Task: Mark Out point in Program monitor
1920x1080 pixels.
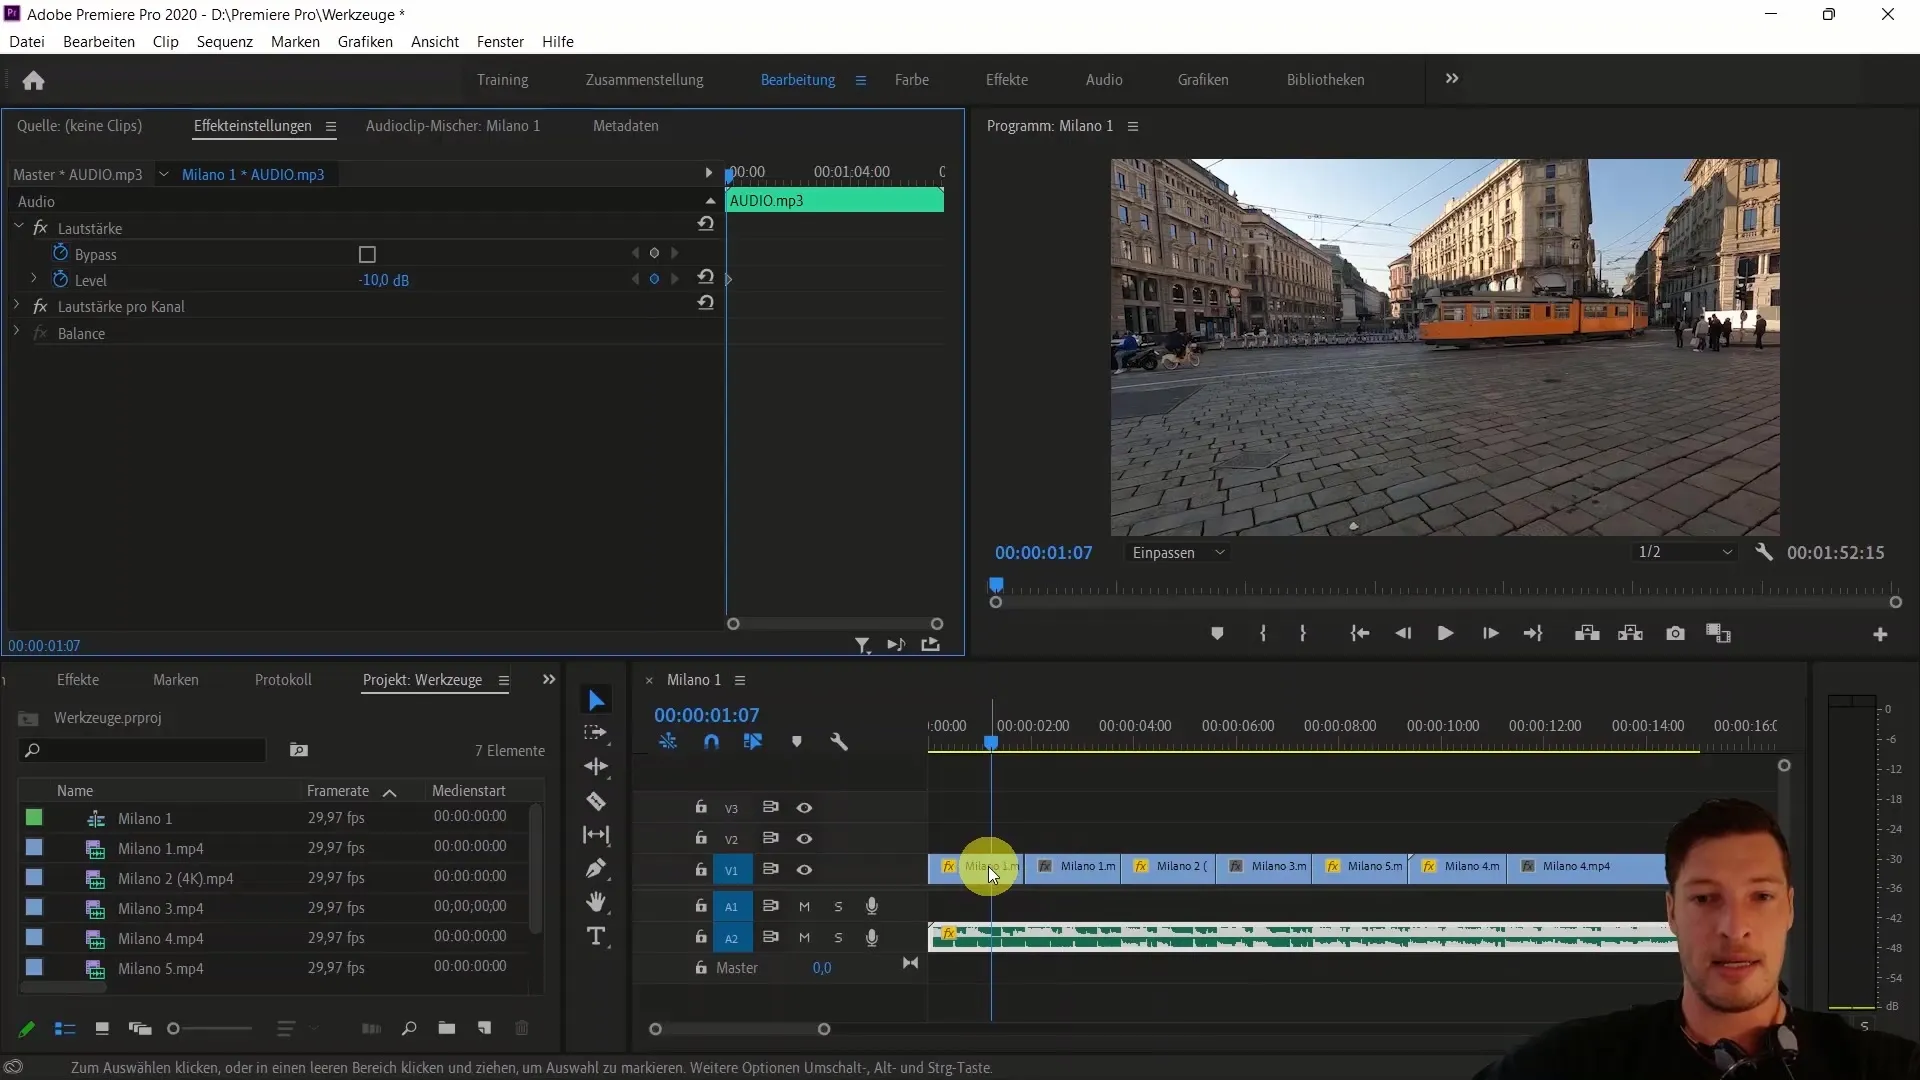Action: coord(1303,633)
